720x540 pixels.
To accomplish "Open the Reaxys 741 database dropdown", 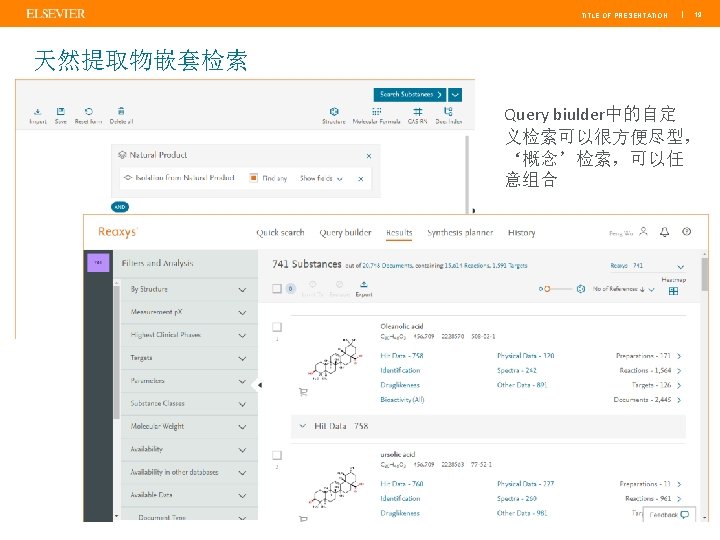I will pos(647,266).
